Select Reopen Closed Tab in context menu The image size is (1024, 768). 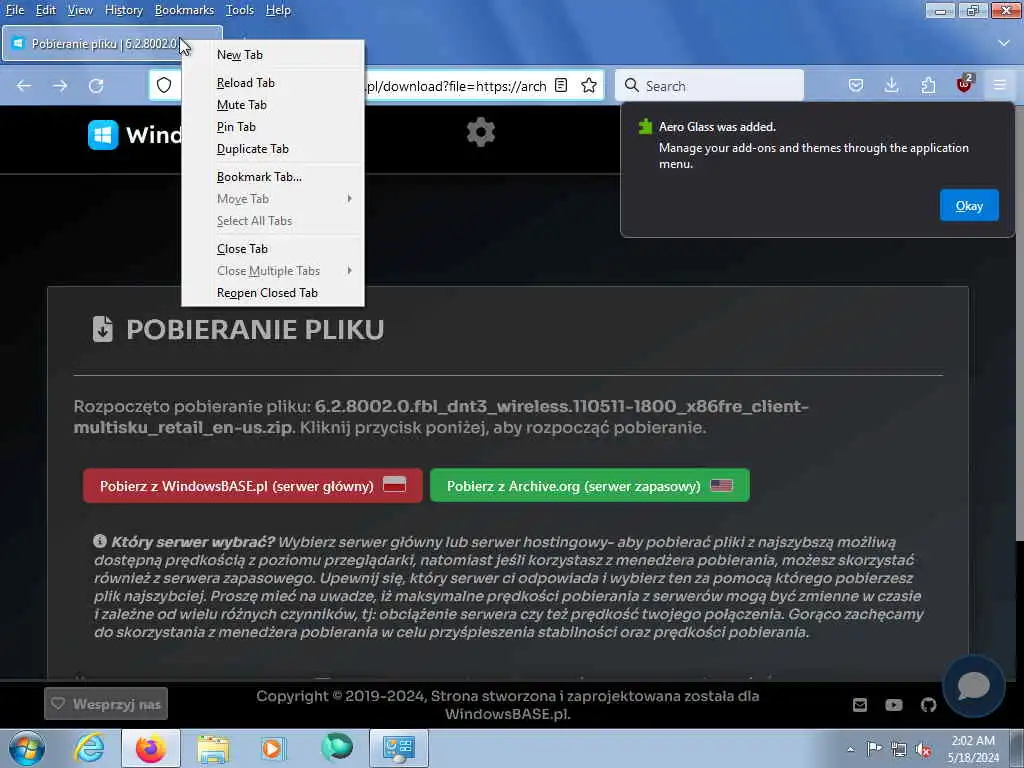tap(273, 293)
